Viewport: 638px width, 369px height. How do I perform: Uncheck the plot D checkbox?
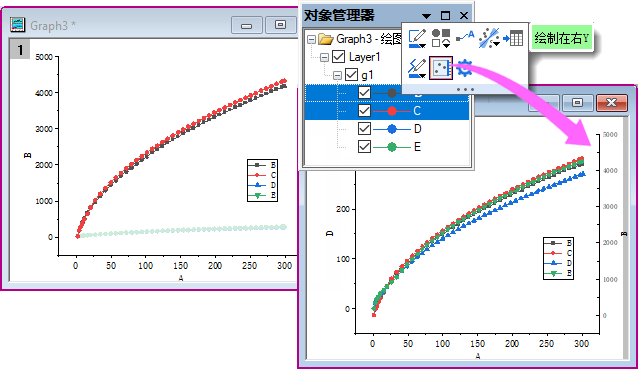coord(365,129)
